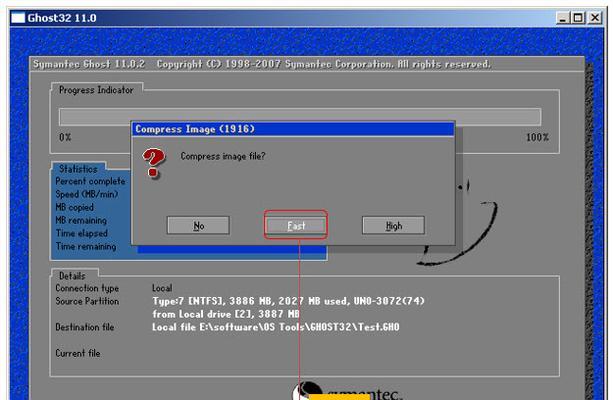Click the Symantec Ghost 11.0.2 copyright header

tap(261, 64)
